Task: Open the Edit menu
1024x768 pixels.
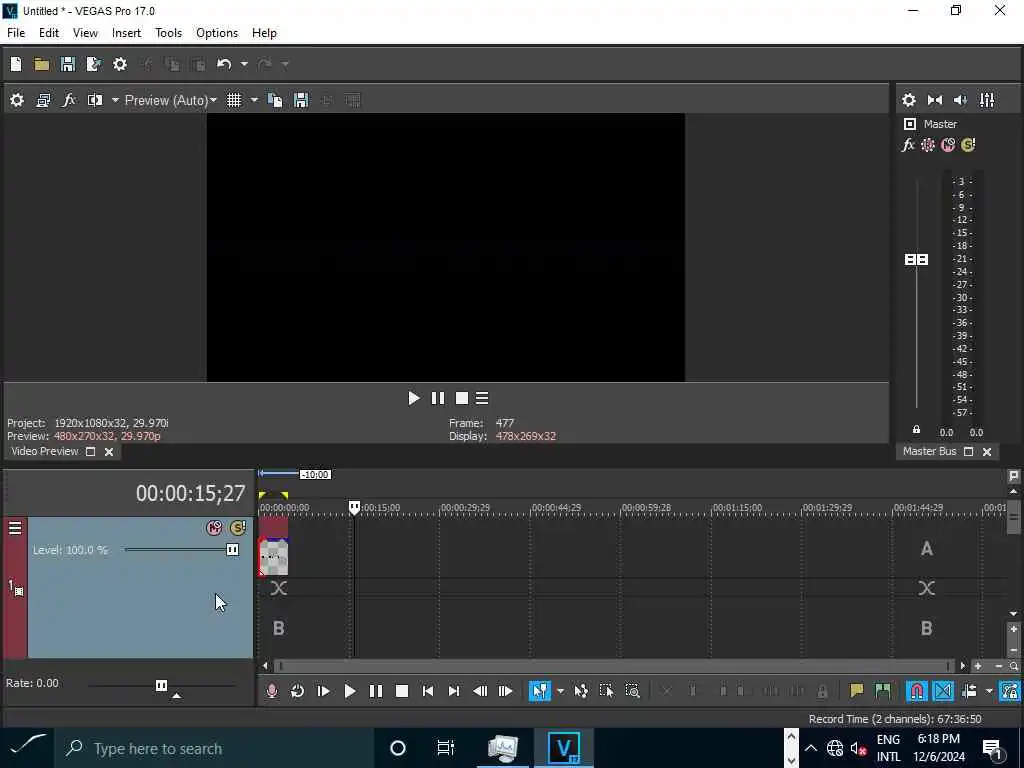Action: click(x=49, y=33)
